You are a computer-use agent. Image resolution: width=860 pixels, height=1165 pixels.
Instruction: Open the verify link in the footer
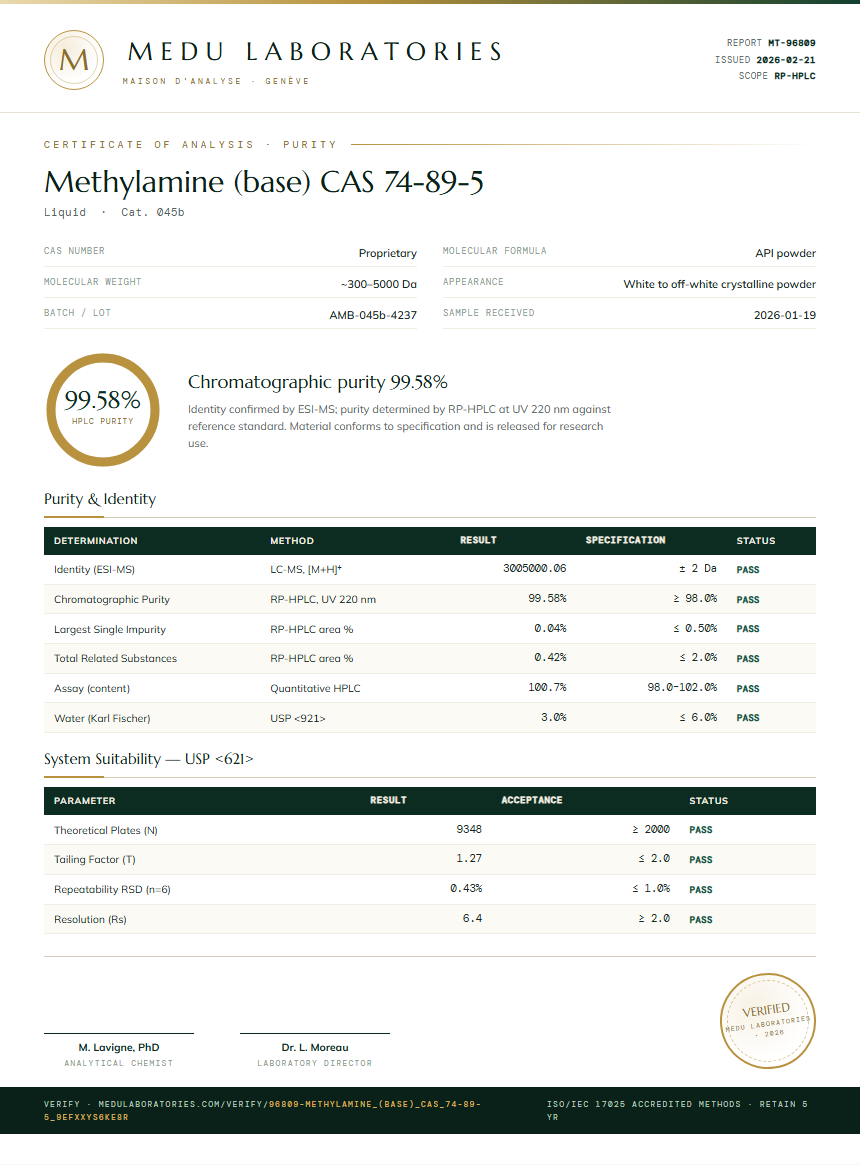pos(262,1110)
